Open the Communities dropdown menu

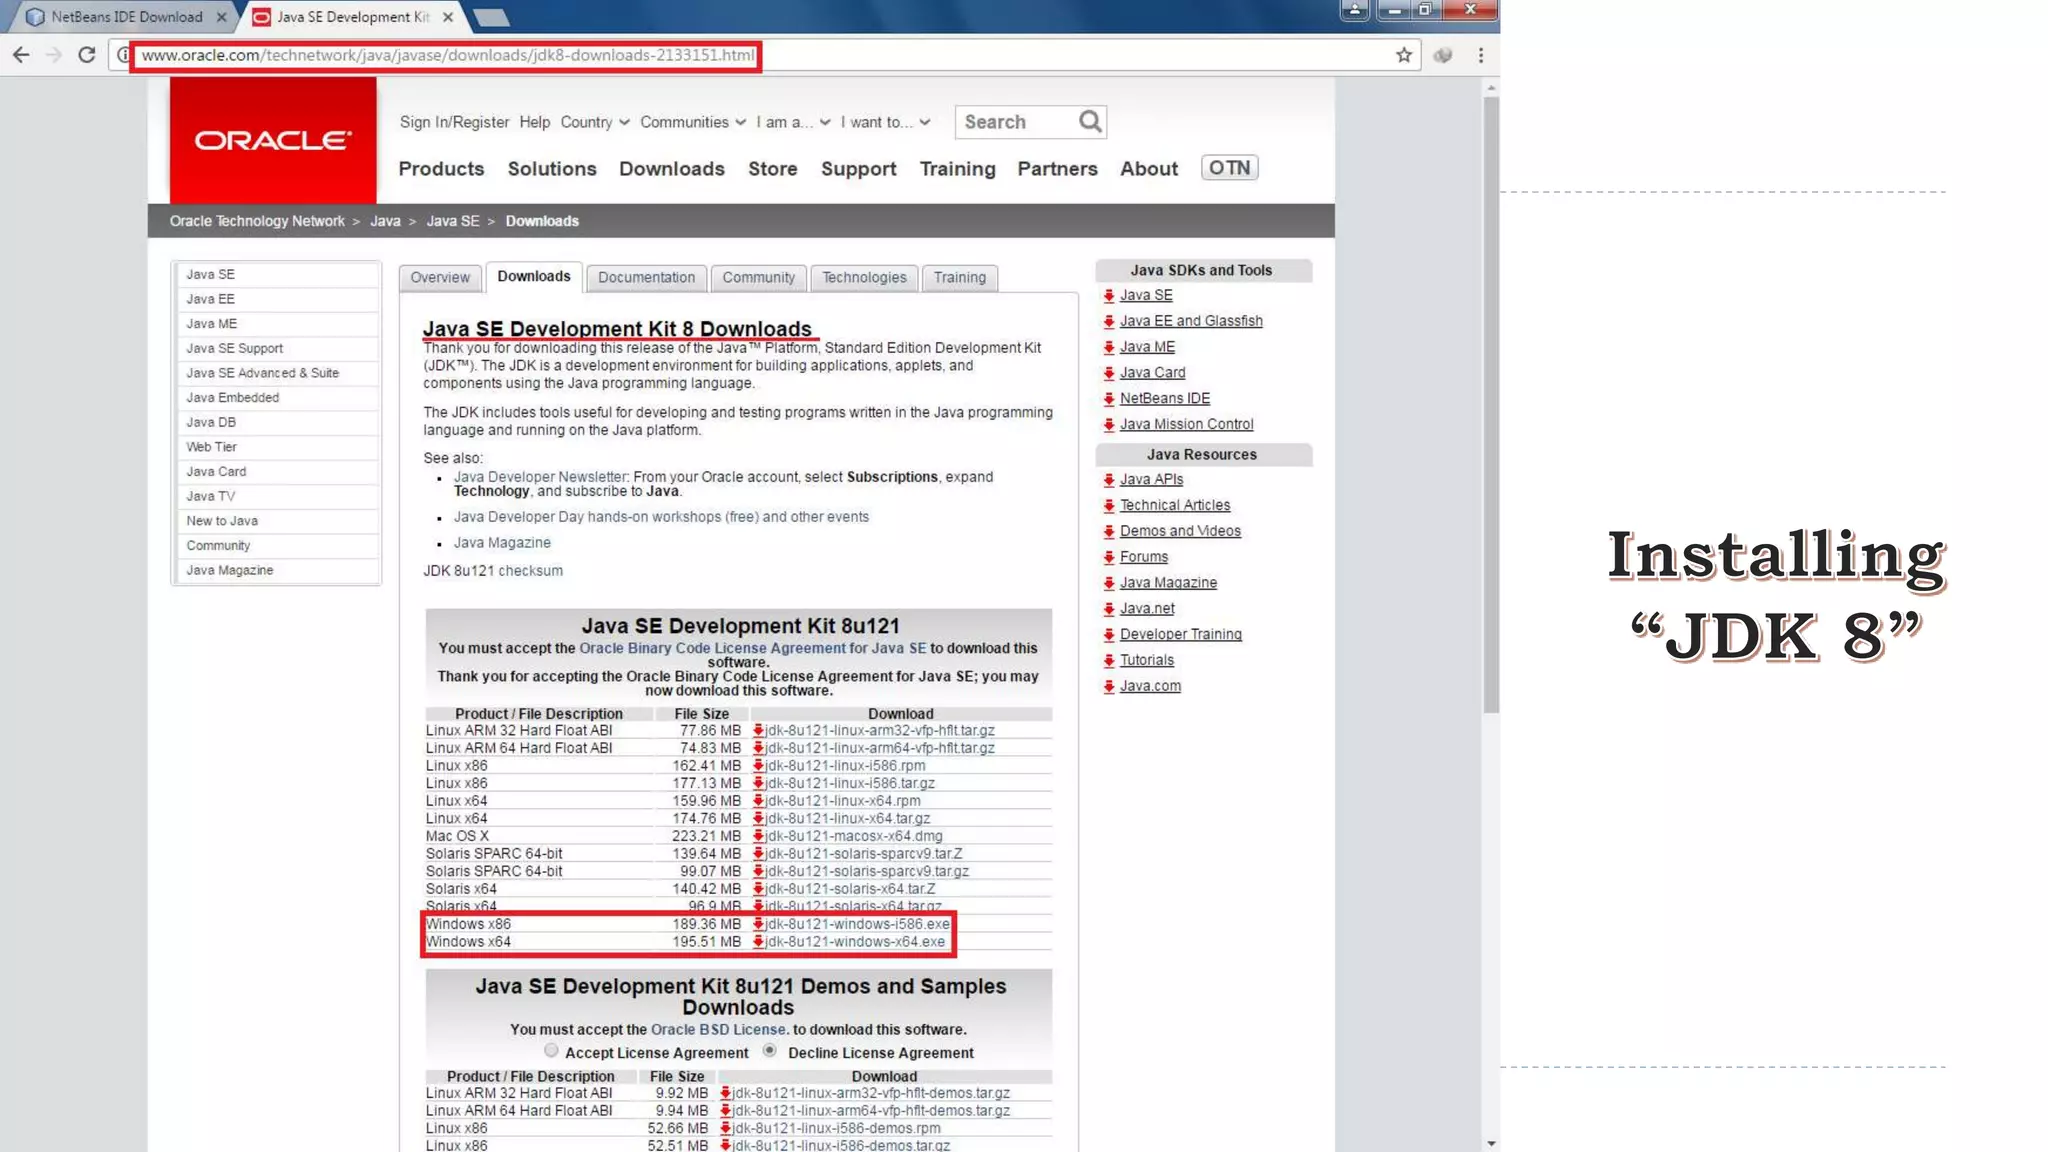pos(692,122)
